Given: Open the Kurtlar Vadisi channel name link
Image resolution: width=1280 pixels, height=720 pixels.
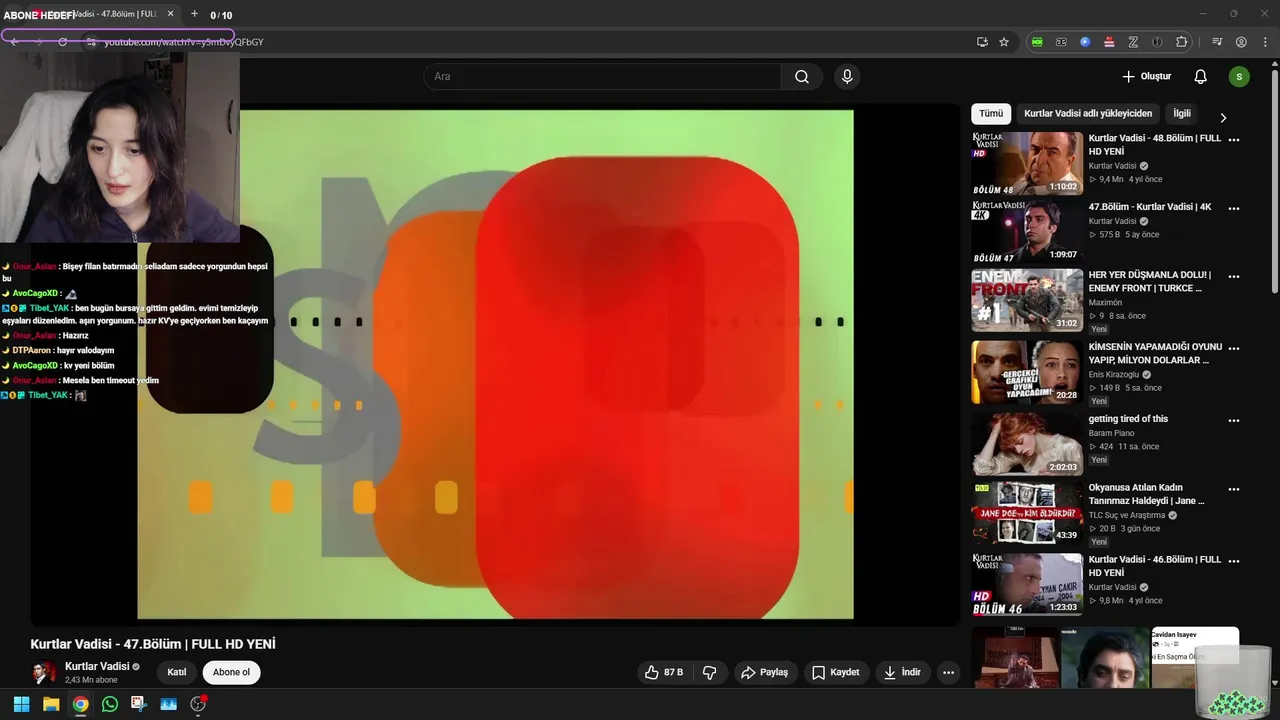Looking at the screenshot, I should tap(97, 666).
